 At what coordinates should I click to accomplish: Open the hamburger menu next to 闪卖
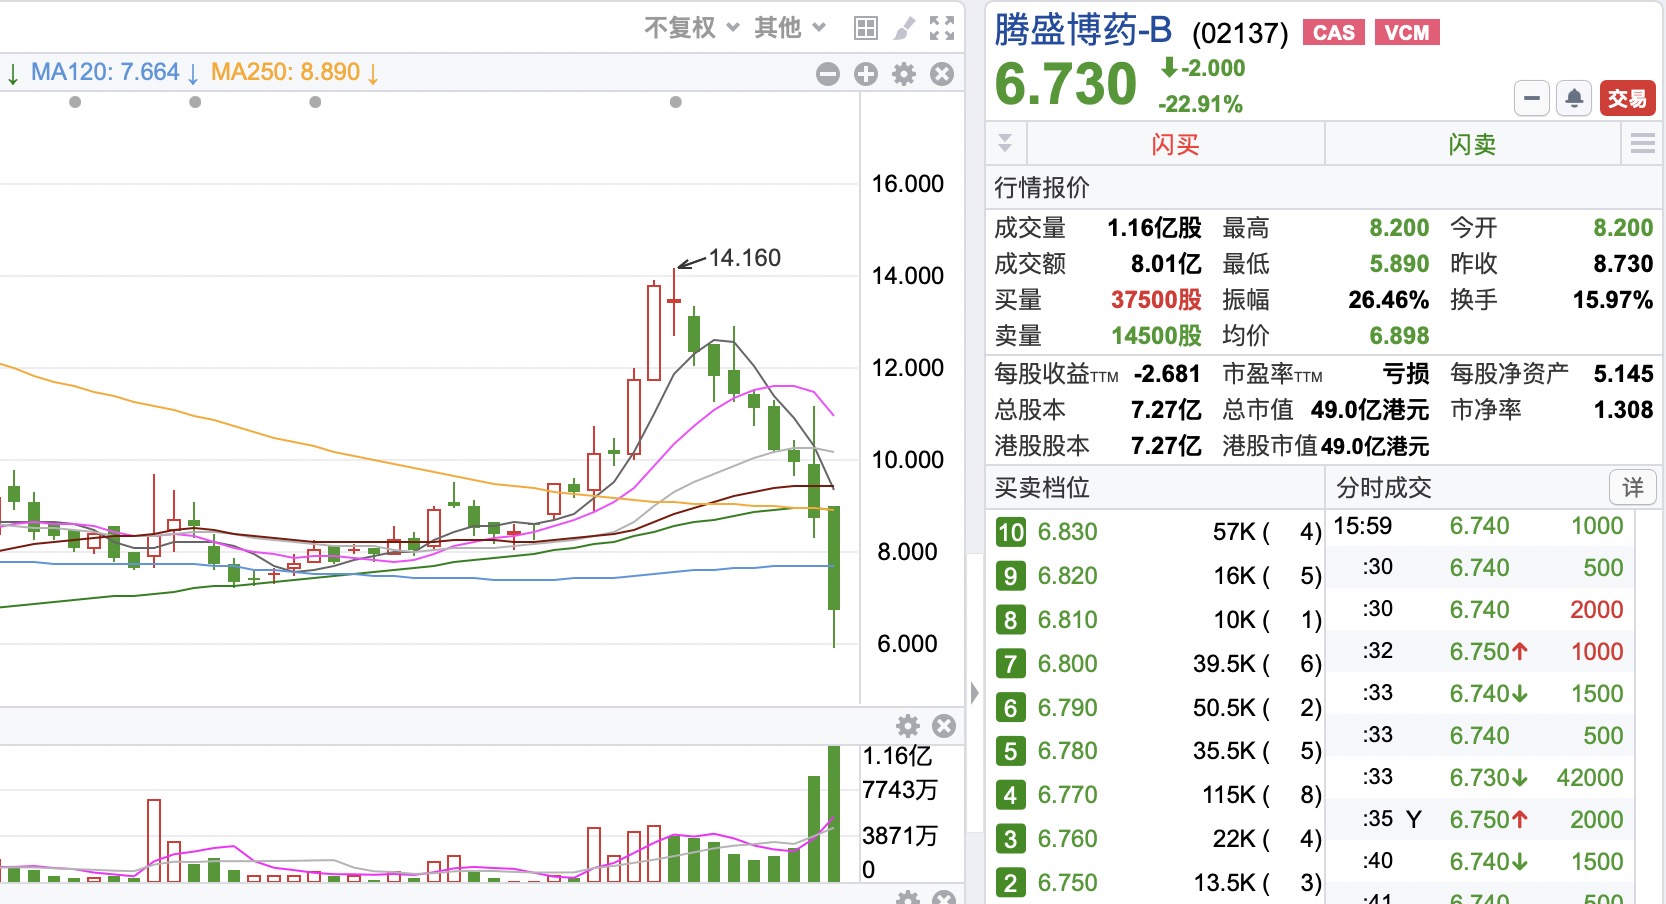tap(1642, 144)
